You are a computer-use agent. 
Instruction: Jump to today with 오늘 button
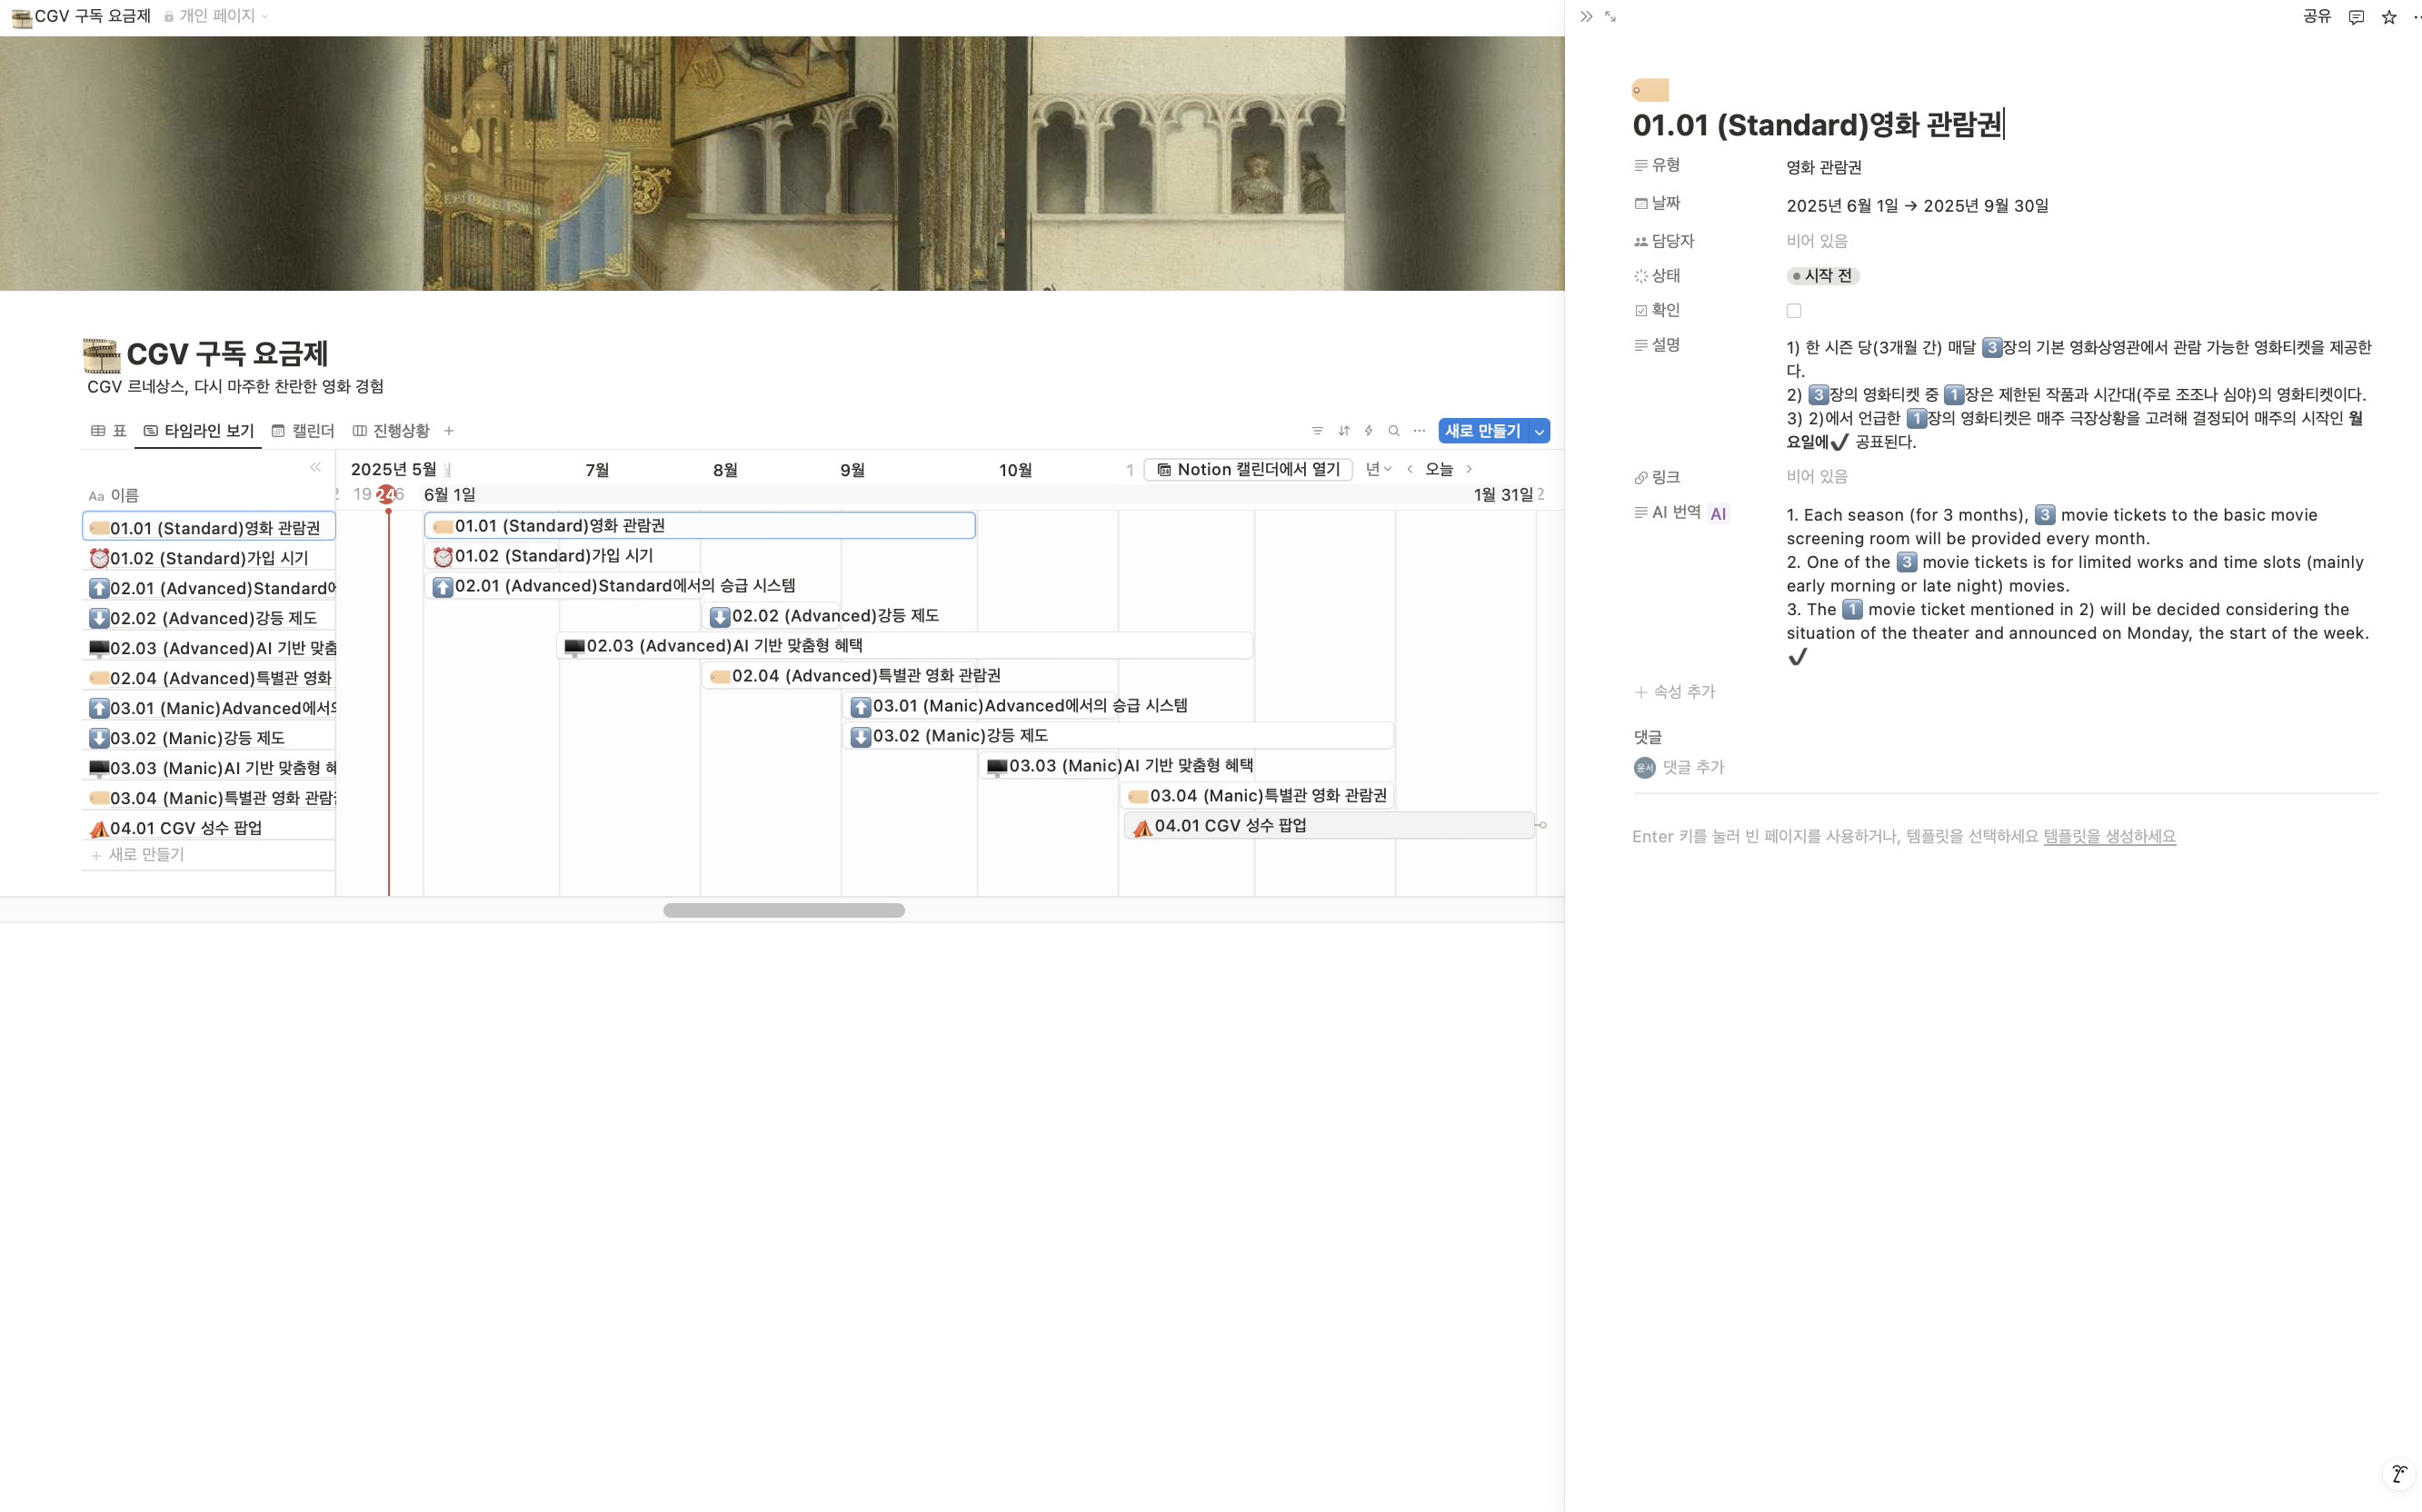1438,469
